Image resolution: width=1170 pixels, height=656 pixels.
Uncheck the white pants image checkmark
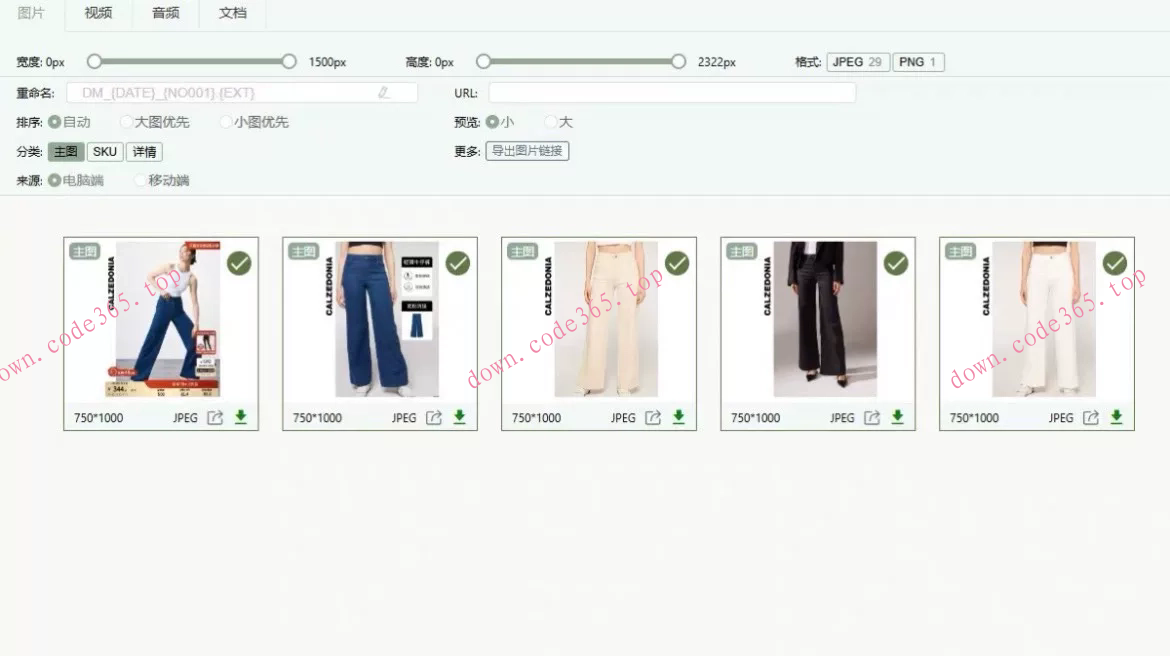(1115, 263)
